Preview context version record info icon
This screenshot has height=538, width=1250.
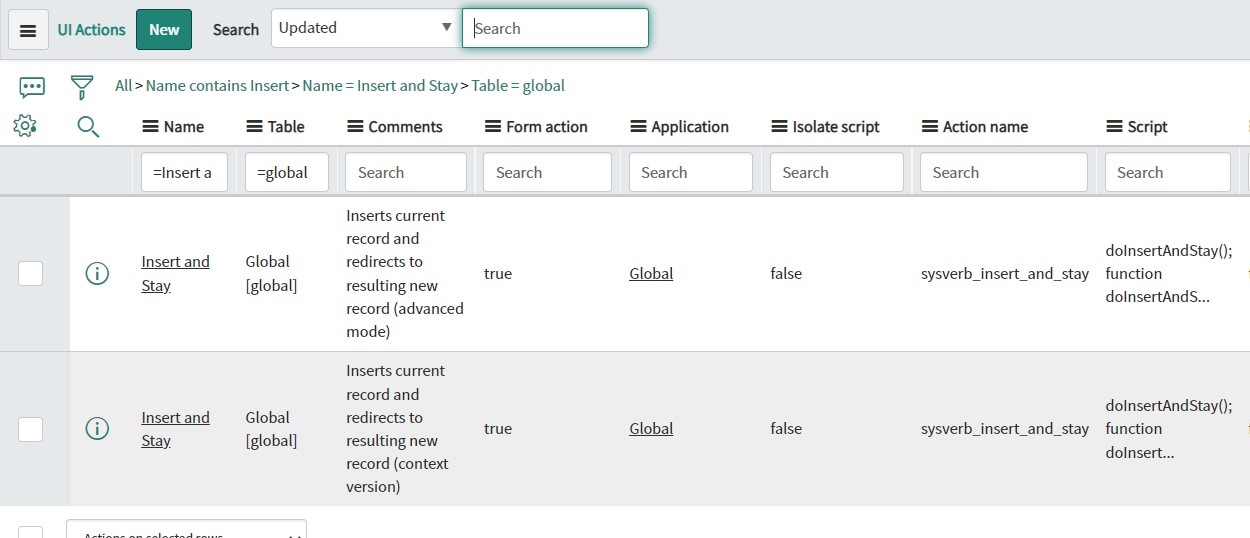pos(97,428)
